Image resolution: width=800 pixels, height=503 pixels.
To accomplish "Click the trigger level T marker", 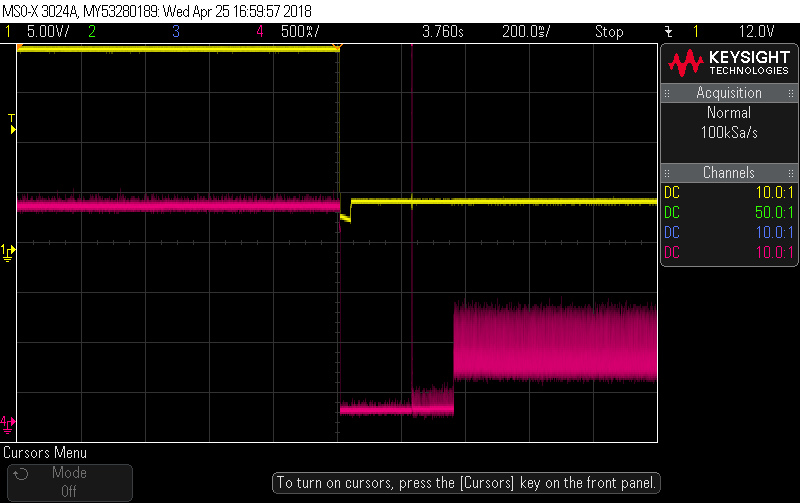I will (x=12, y=124).
